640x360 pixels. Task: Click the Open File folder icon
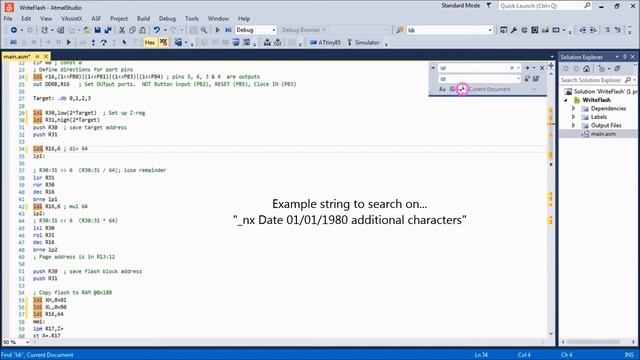pyautogui.click(x=87, y=30)
